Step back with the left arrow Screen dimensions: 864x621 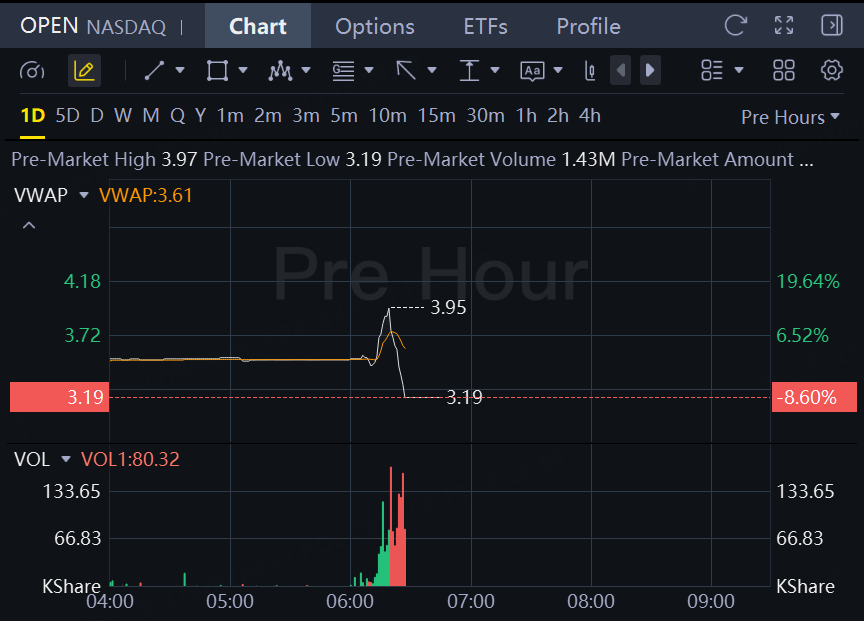pos(620,71)
